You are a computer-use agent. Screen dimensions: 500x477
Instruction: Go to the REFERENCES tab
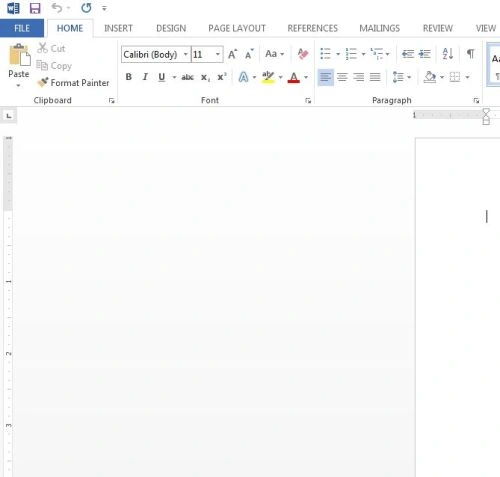[313, 28]
